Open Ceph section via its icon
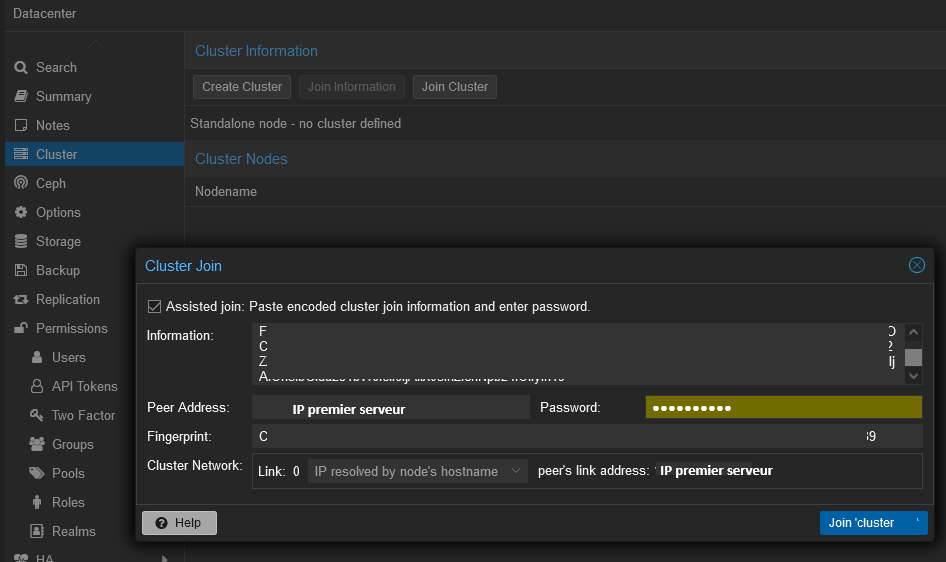 (21, 183)
